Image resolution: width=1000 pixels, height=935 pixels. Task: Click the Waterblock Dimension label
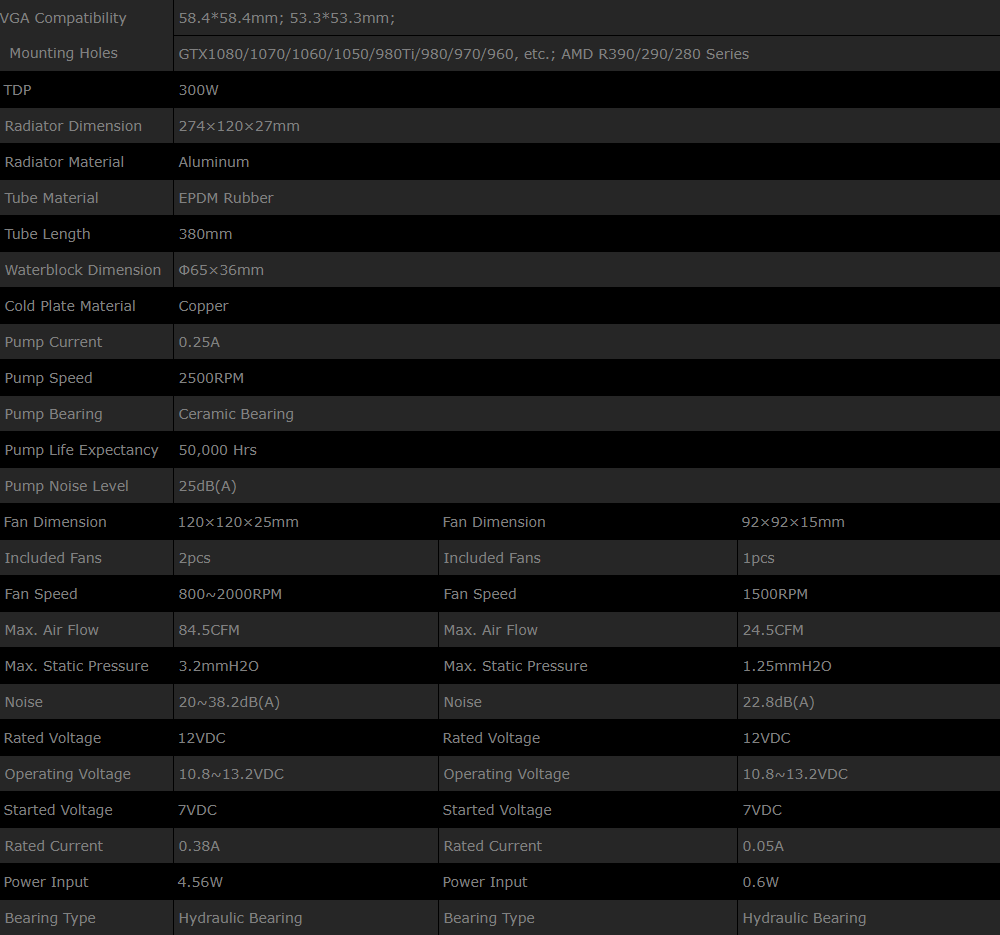(x=82, y=270)
